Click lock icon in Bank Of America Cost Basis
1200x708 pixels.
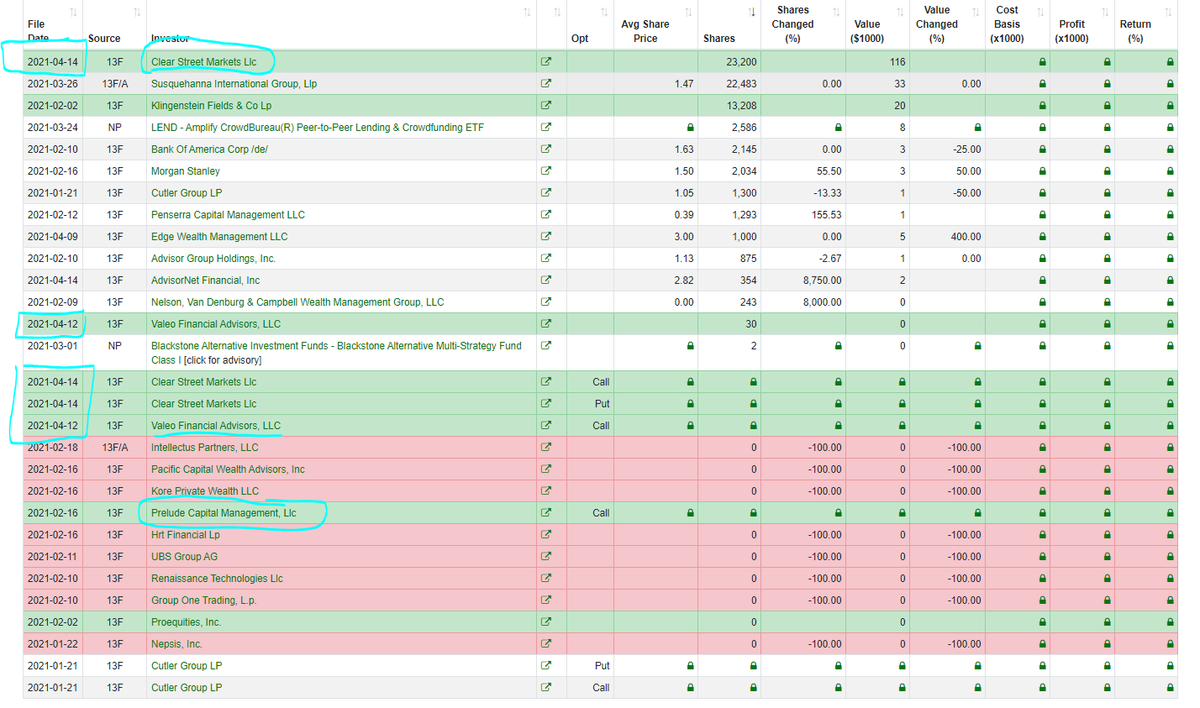1042,149
